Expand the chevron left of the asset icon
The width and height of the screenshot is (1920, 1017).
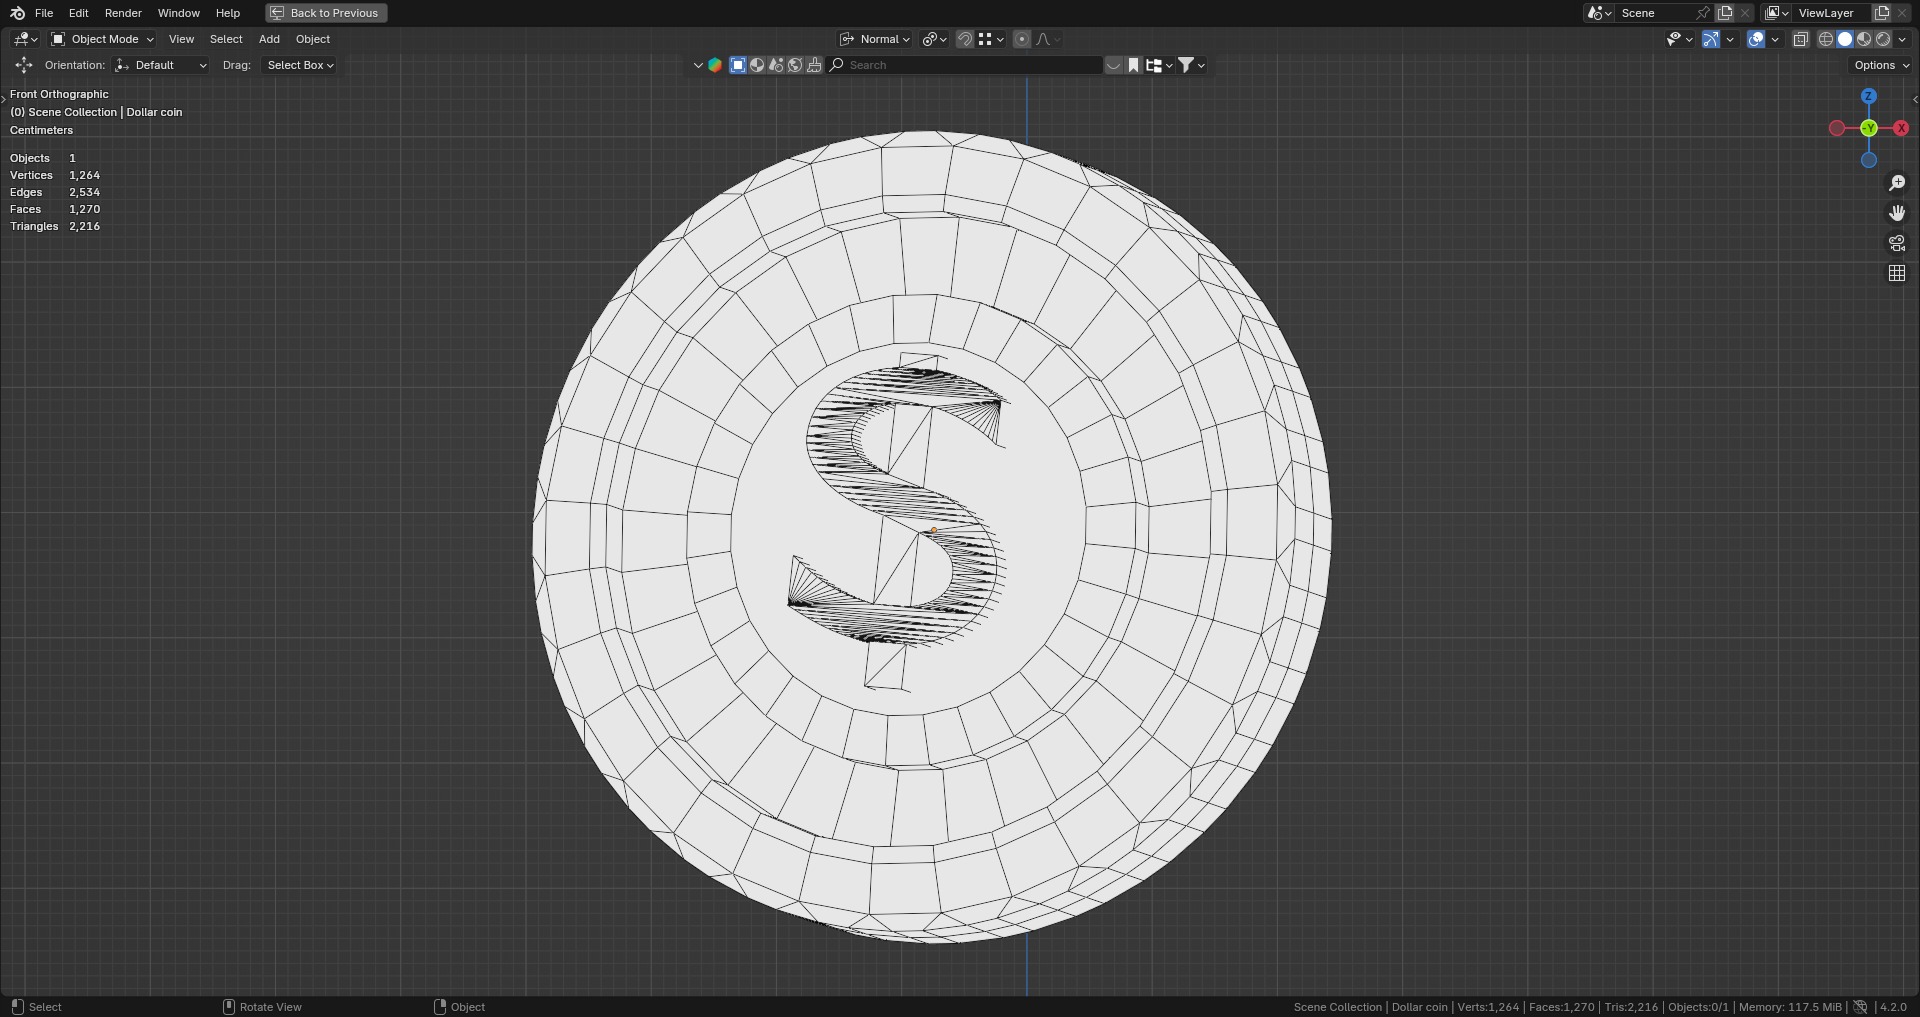698,65
